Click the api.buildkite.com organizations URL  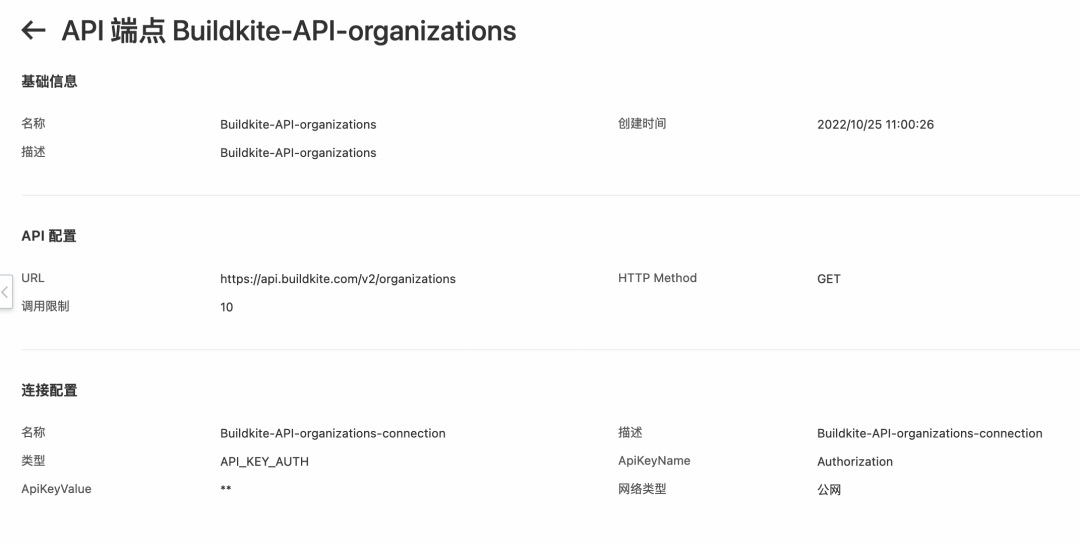[x=337, y=279]
